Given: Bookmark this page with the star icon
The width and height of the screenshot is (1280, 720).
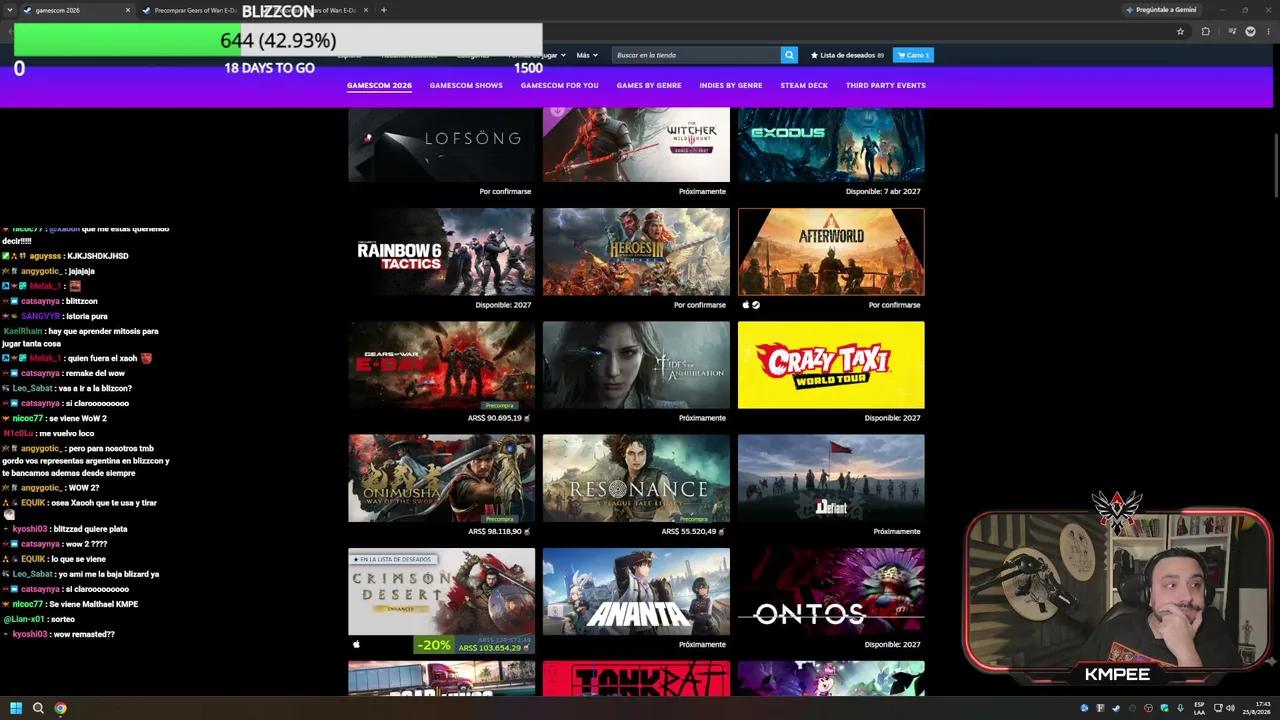Looking at the screenshot, I should click(1180, 31).
